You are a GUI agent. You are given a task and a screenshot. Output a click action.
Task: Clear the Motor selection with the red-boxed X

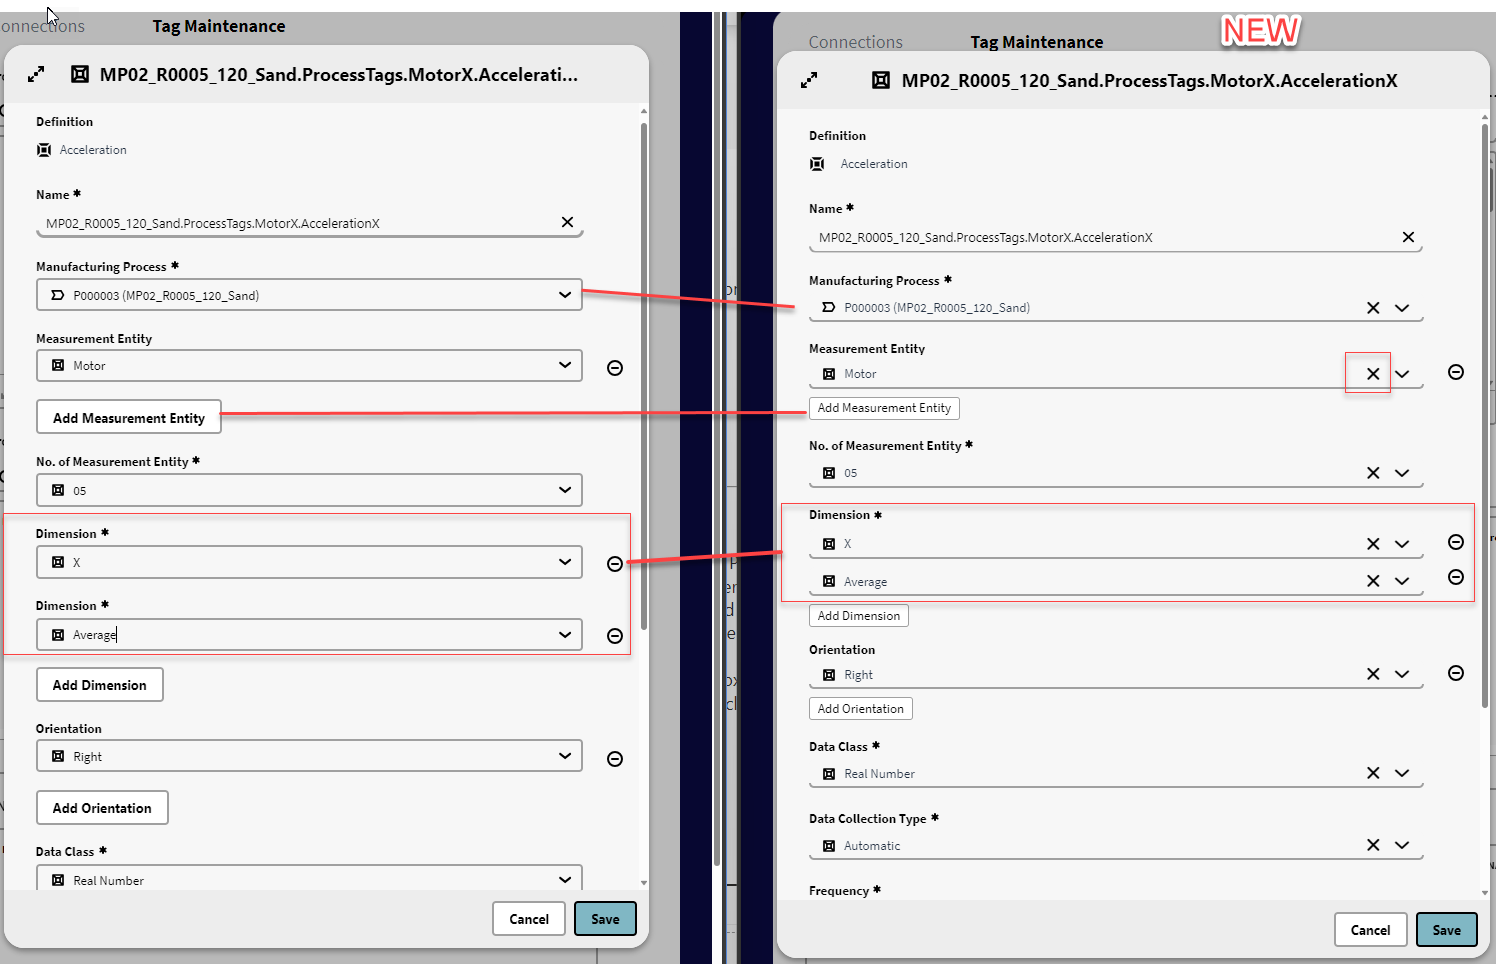1373,374
